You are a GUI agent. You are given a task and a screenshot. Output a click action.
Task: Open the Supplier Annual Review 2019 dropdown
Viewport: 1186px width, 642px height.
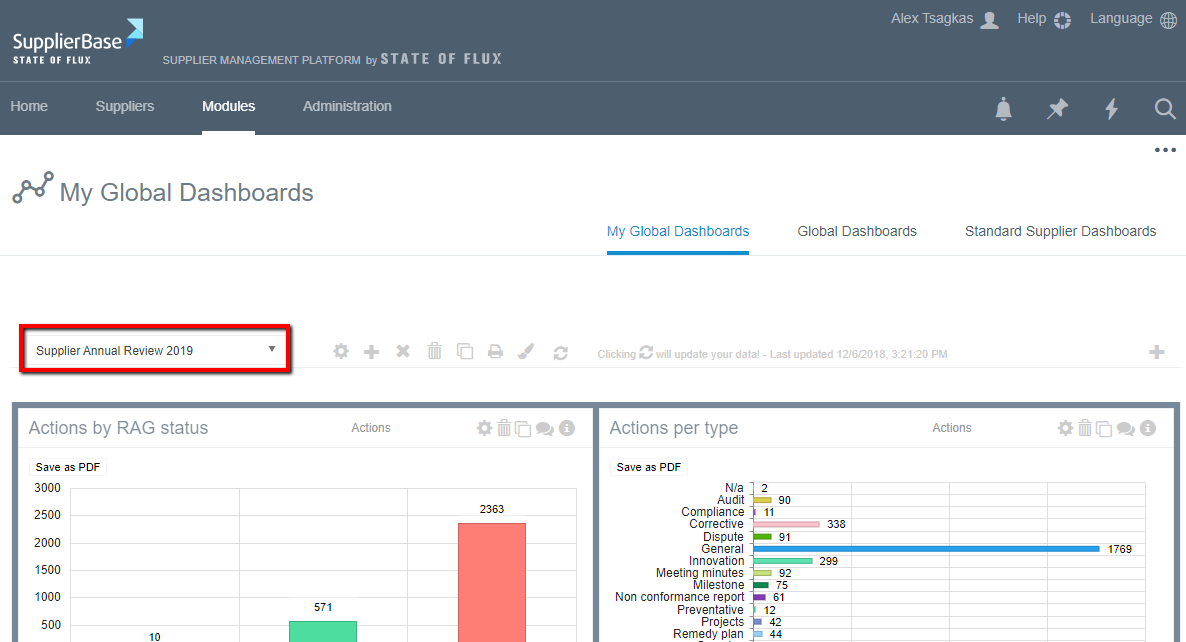click(x=155, y=350)
